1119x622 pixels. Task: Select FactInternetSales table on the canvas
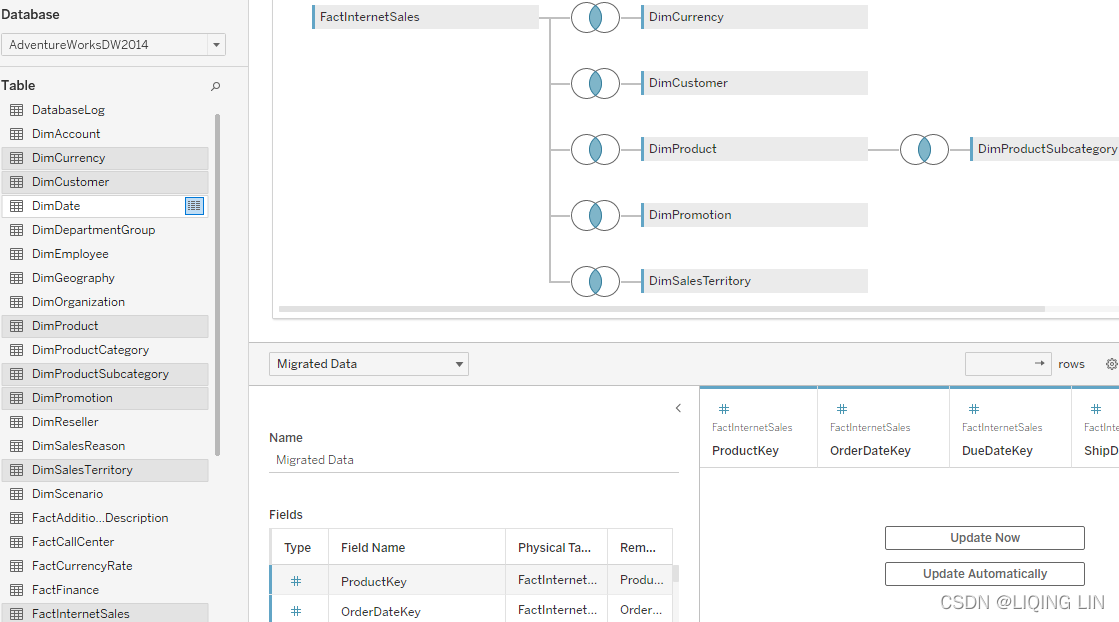[425, 17]
